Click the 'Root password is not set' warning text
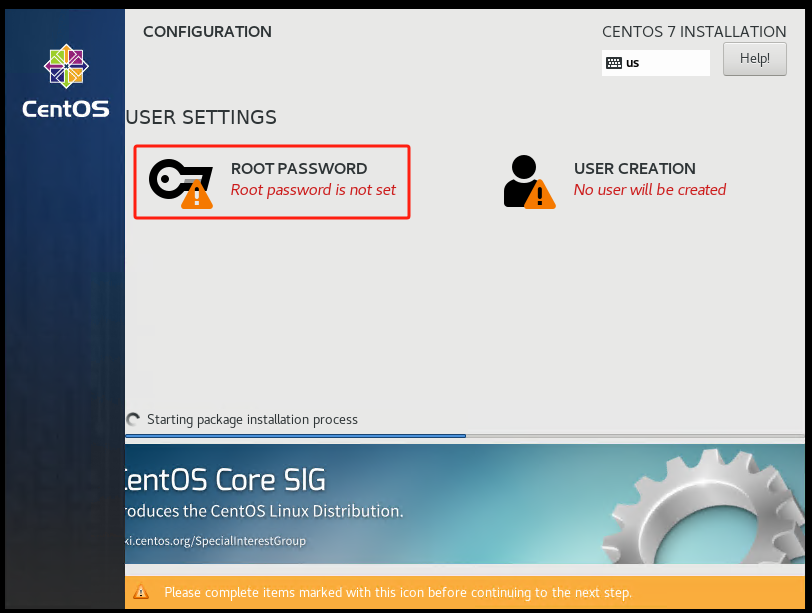Viewport: 812px width, 613px height. [313, 190]
